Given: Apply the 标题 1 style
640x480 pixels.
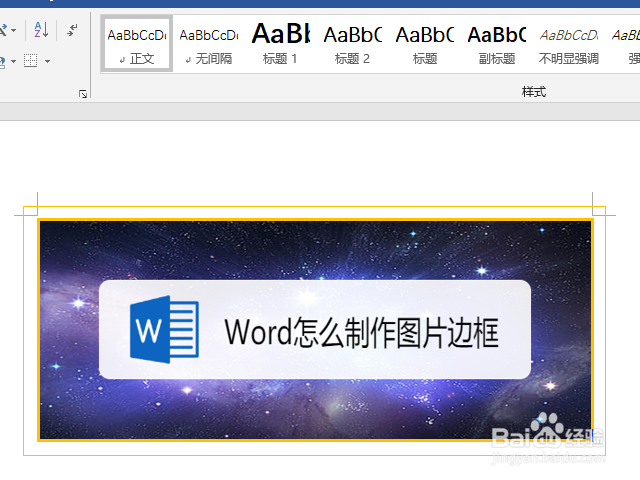Looking at the screenshot, I should tap(280, 44).
